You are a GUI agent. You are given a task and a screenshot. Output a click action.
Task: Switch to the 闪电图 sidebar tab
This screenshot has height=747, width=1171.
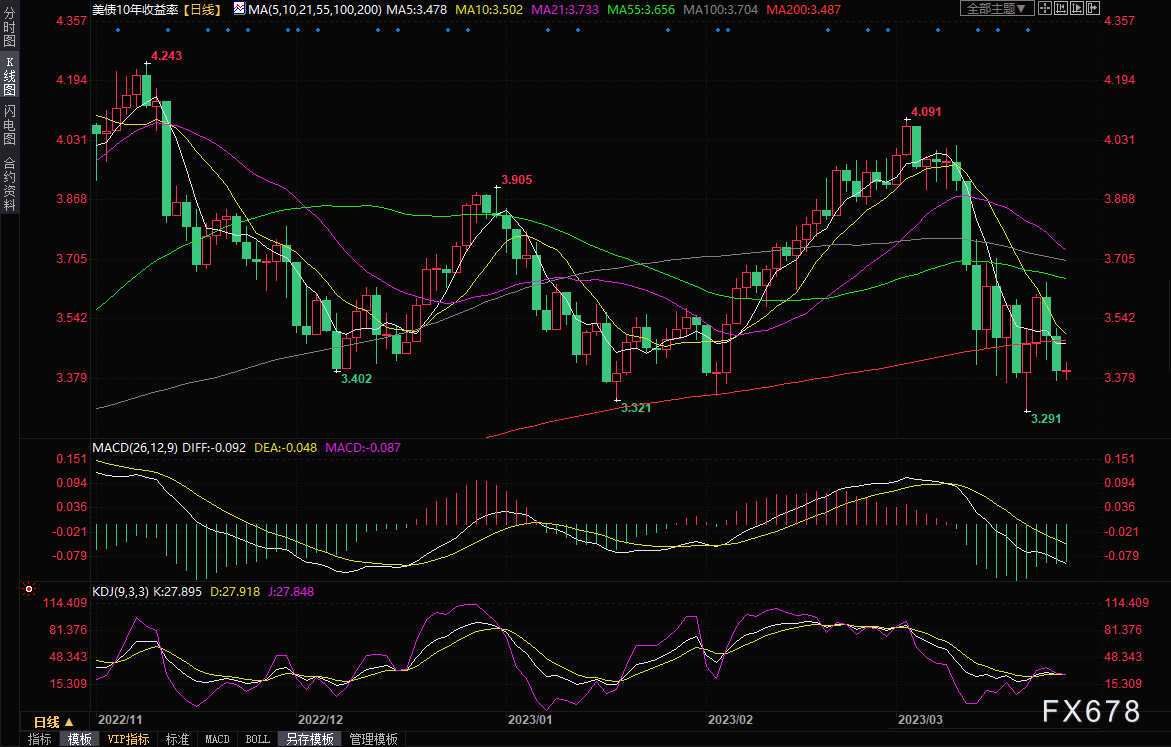10,124
